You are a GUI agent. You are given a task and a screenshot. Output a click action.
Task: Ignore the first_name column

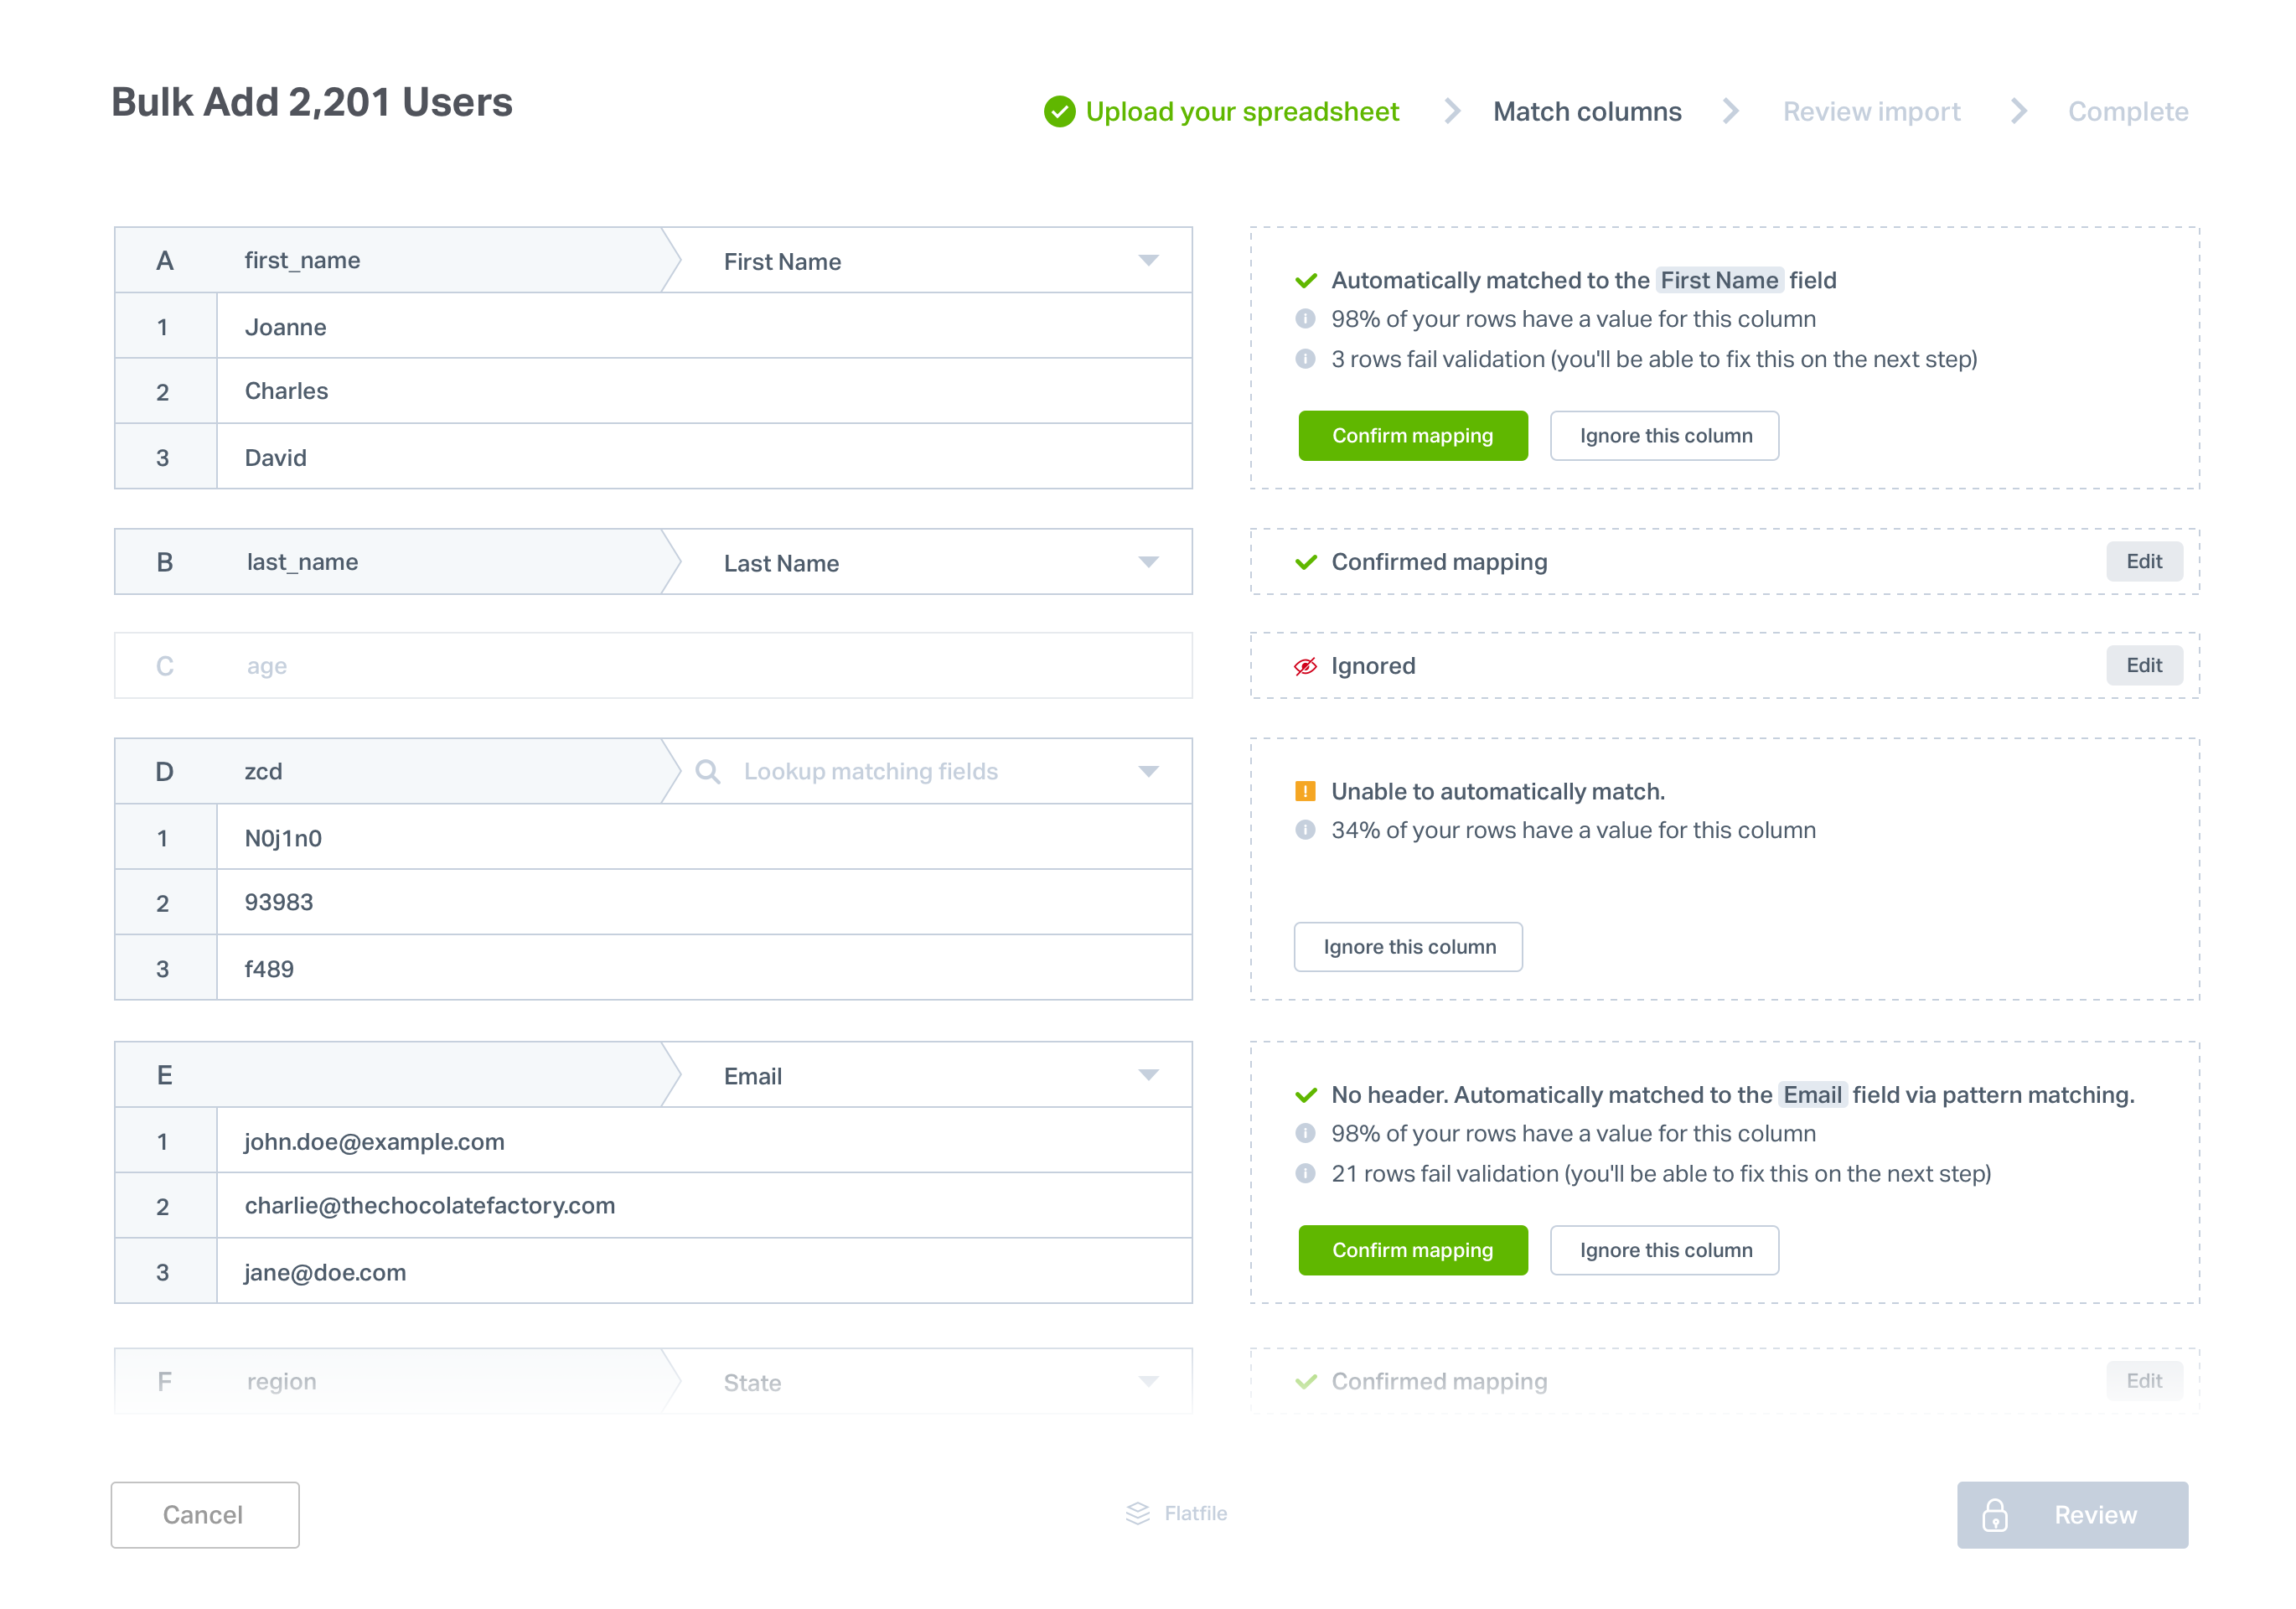coord(1664,436)
